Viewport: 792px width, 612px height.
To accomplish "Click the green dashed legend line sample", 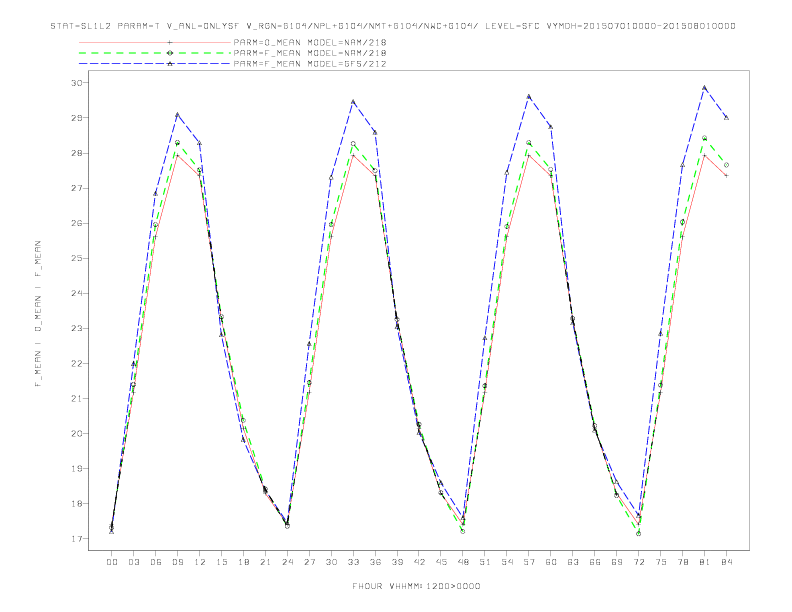I will tap(155, 53).
